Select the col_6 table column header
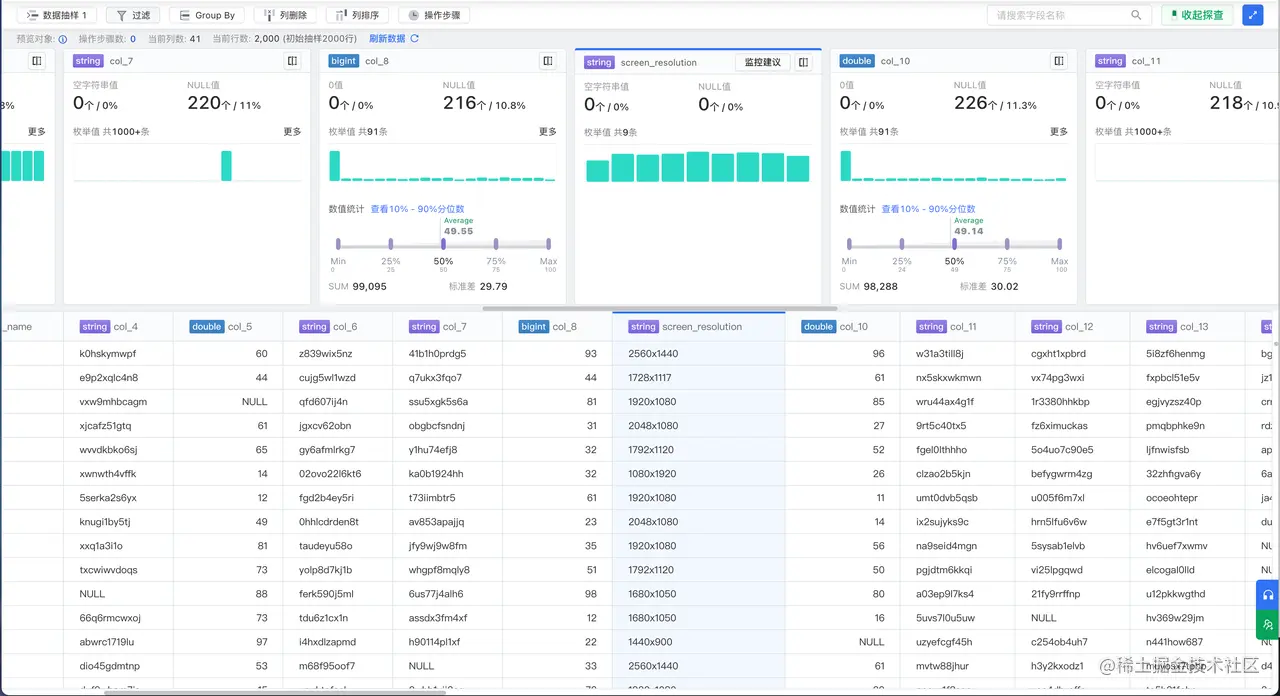The width and height of the screenshot is (1280, 696). coord(338,326)
